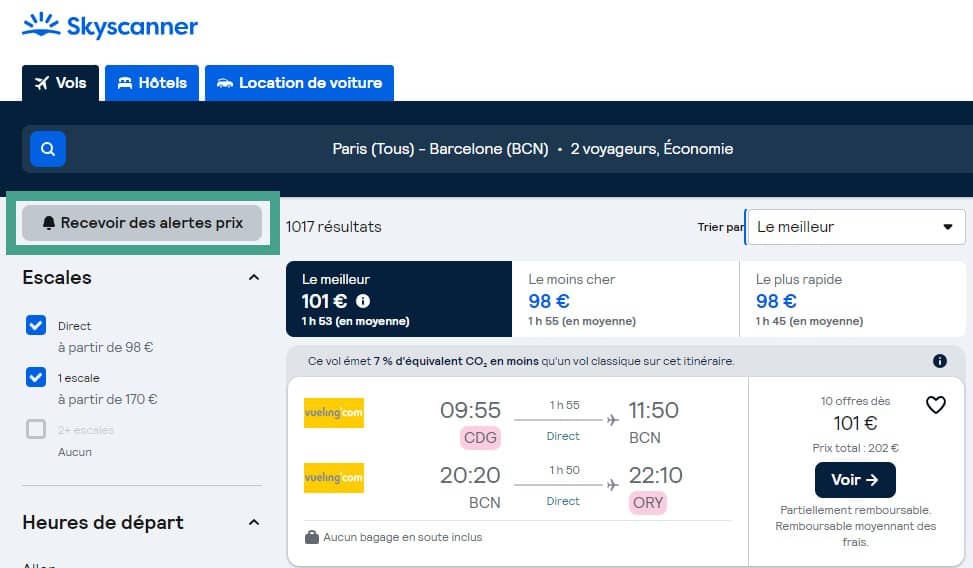Switch to the Vols tab

click(60, 83)
